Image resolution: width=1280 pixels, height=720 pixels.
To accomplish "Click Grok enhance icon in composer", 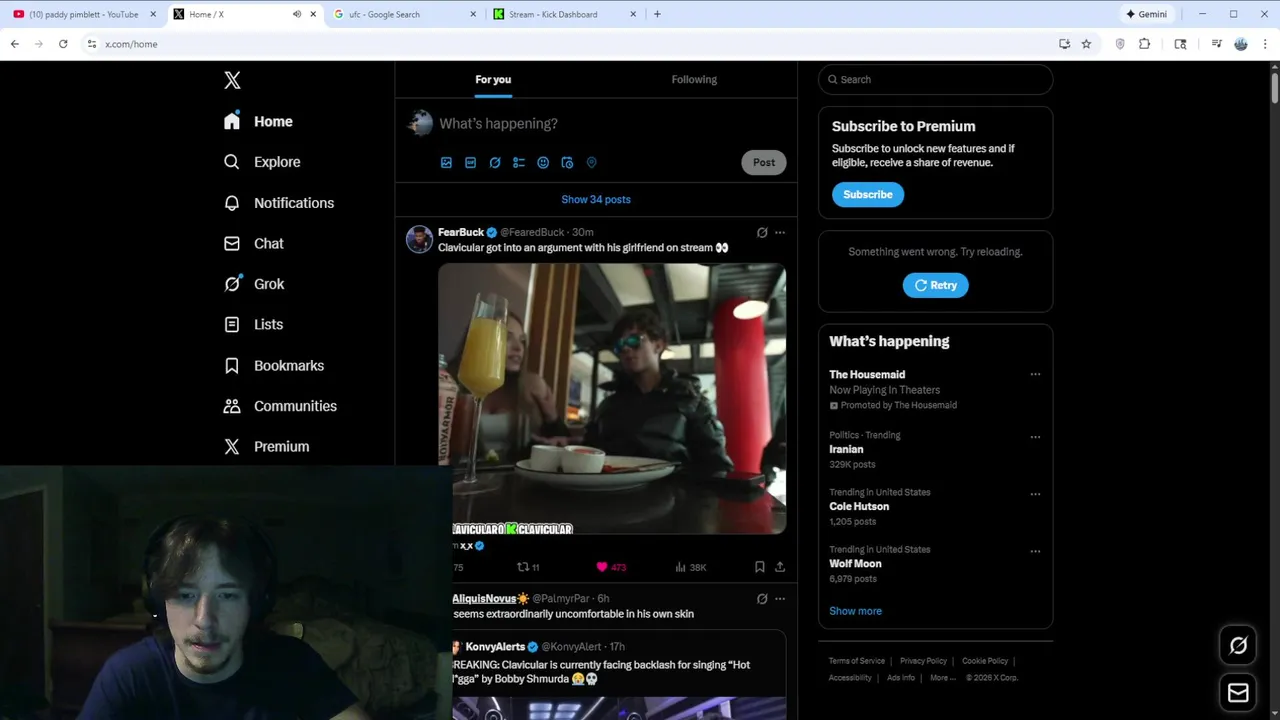I will tap(495, 162).
